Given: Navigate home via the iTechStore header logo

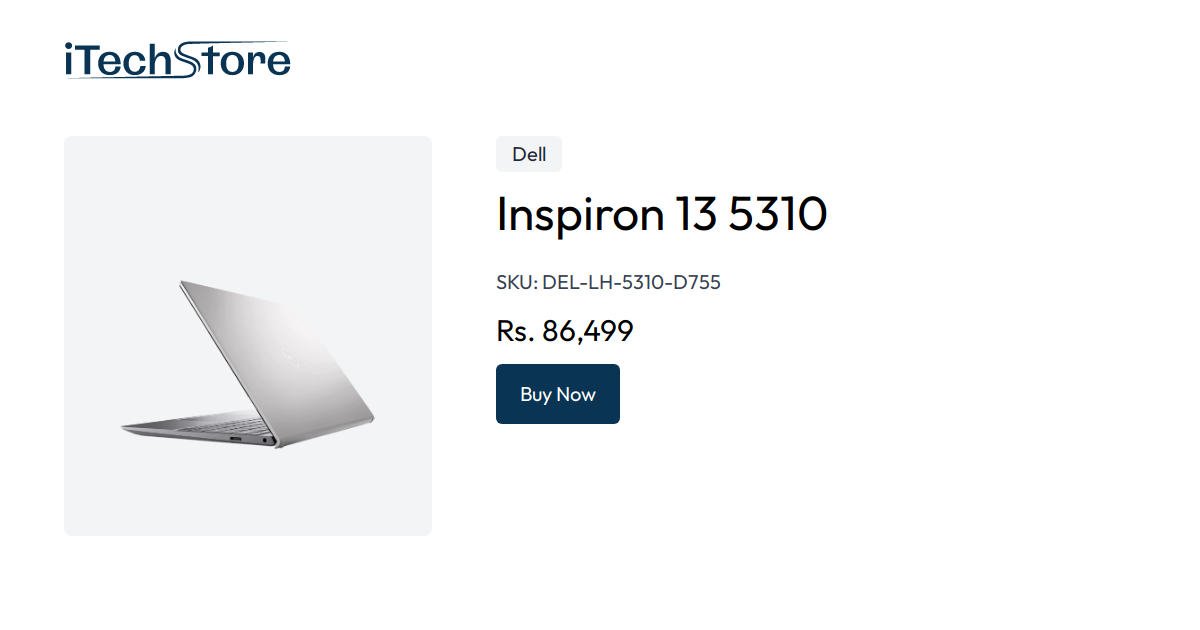Looking at the screenshot, I should click(176, 60).
